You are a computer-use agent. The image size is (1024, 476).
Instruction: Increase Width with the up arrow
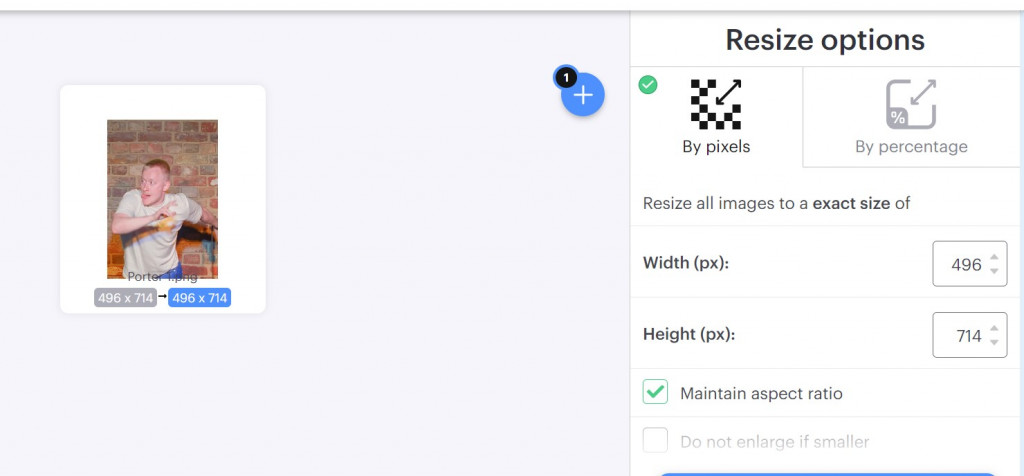[x=994, y=257]
